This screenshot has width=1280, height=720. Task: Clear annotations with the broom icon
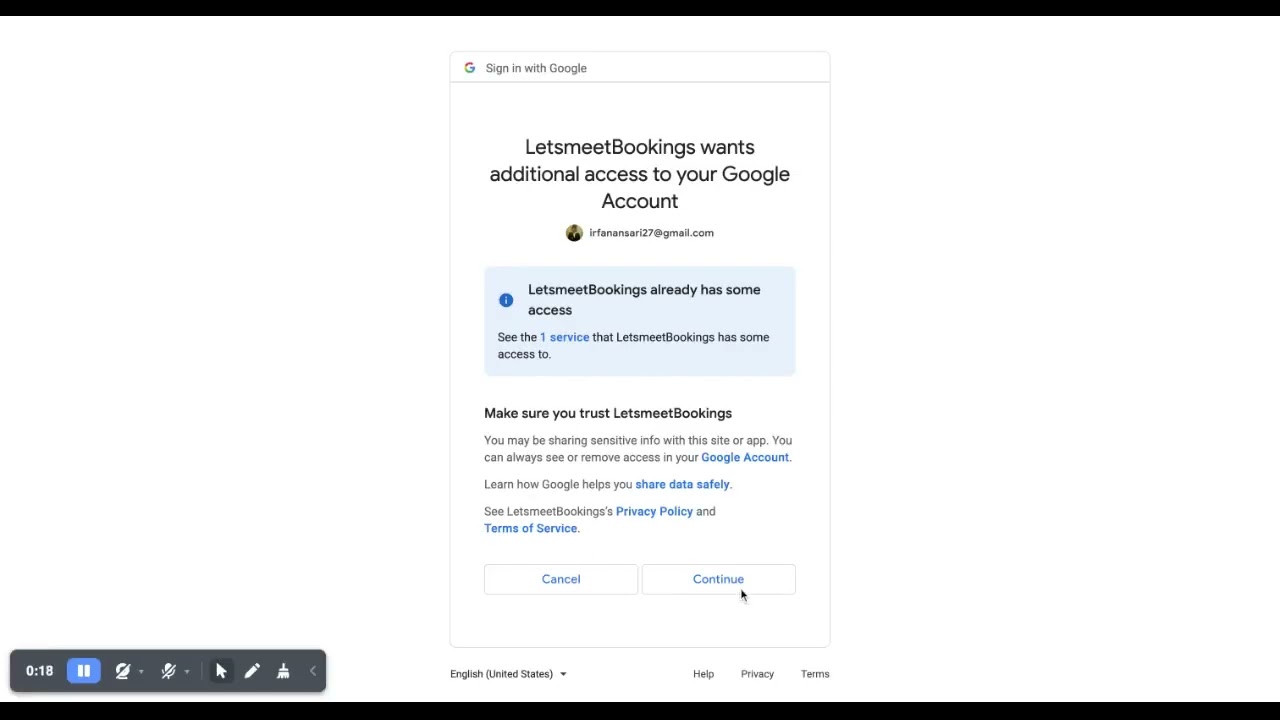click(x=283, y=671)
